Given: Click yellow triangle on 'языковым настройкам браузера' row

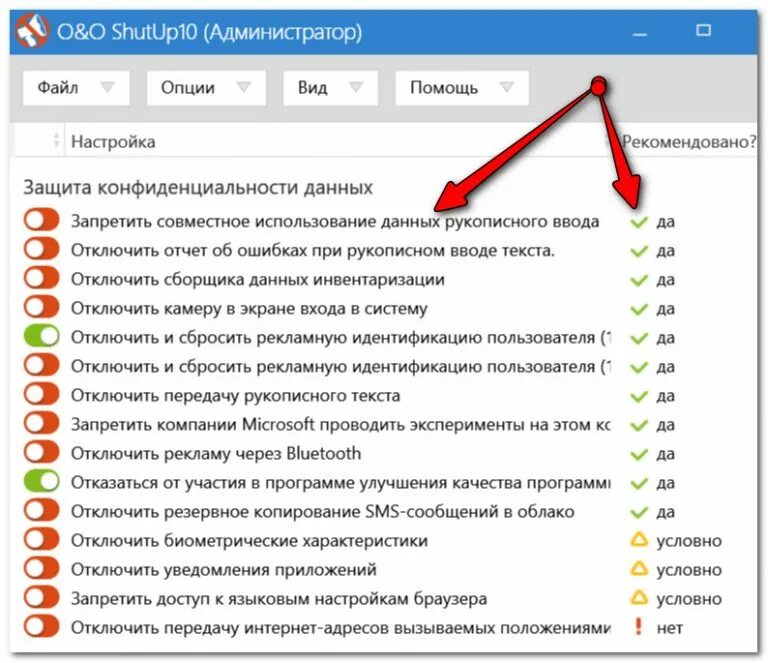Looking at the screenshot, I should pyautogui.click(x=639, y=597).
